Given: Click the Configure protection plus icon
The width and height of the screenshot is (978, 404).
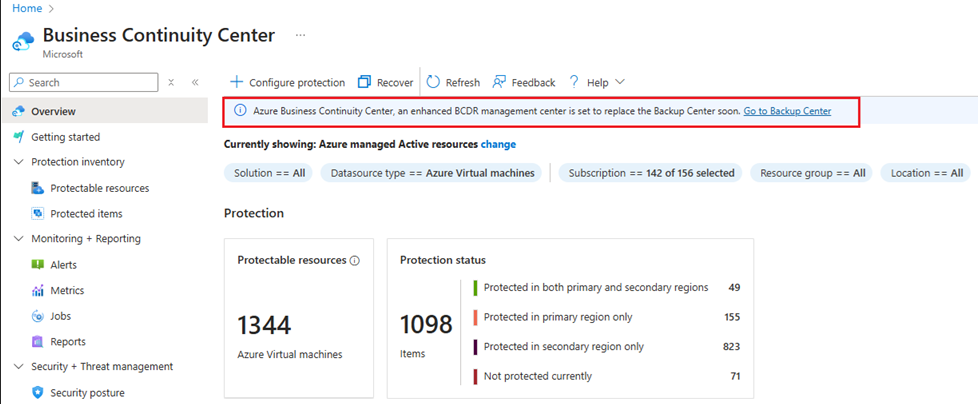Looking at the screenshot, I should coord(236,82).
